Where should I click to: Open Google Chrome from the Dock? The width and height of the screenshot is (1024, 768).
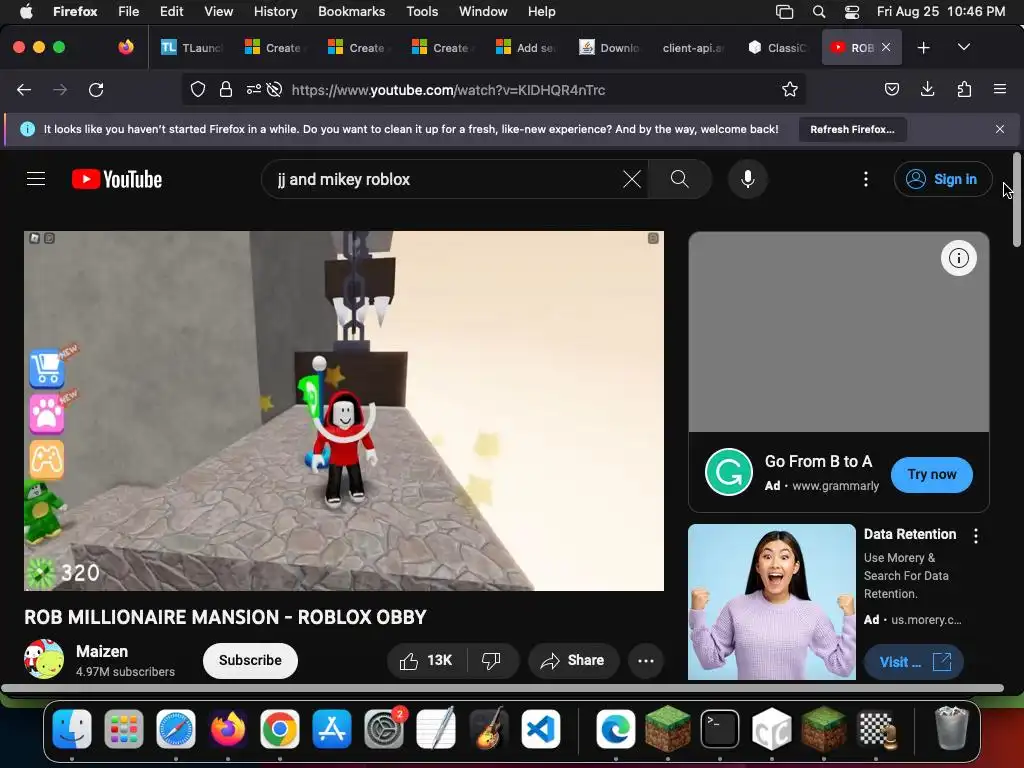[x=280, y=729]
